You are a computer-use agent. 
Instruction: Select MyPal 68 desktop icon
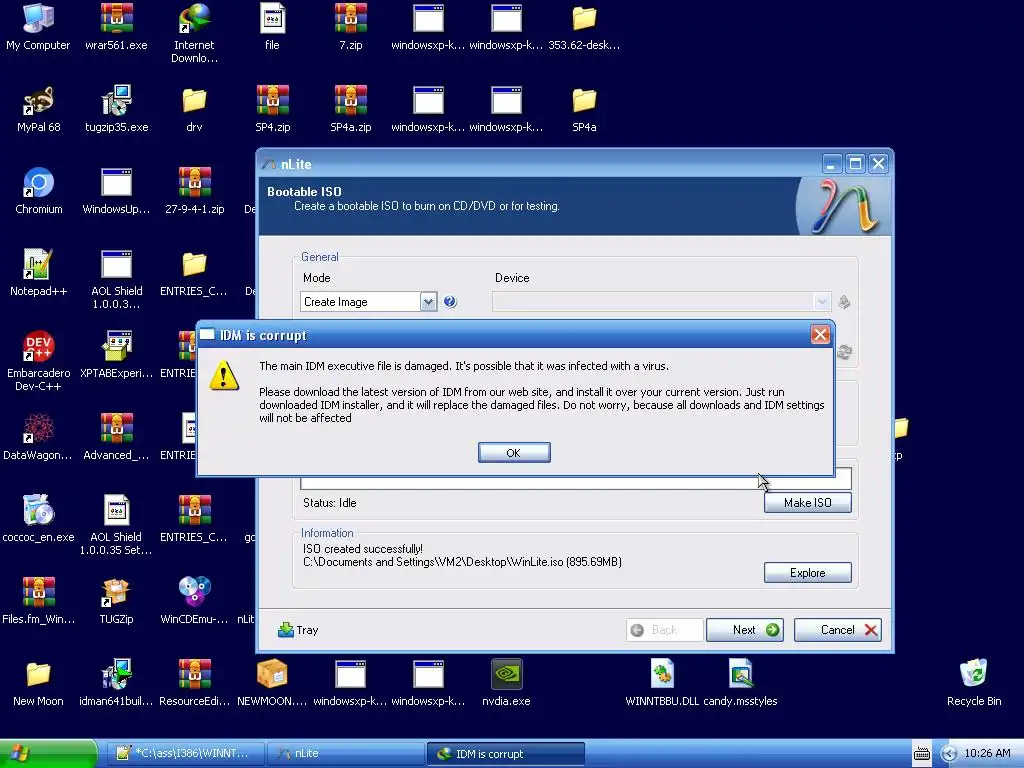click(x=39, y=110)
